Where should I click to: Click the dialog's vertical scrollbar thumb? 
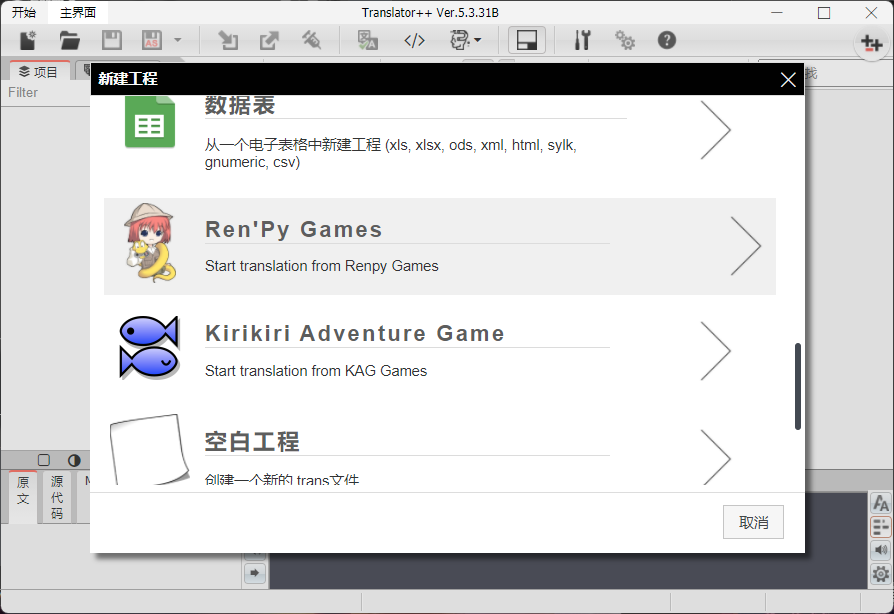coord(798,386)
